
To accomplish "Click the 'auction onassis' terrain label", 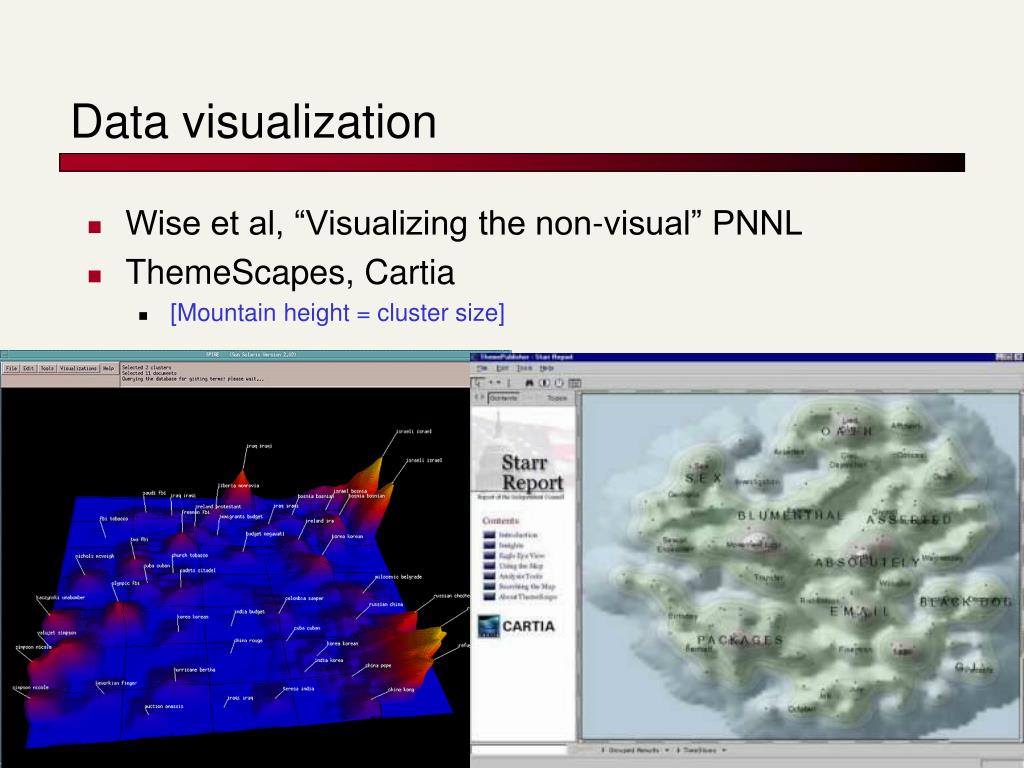I will (x=164, y=707).
